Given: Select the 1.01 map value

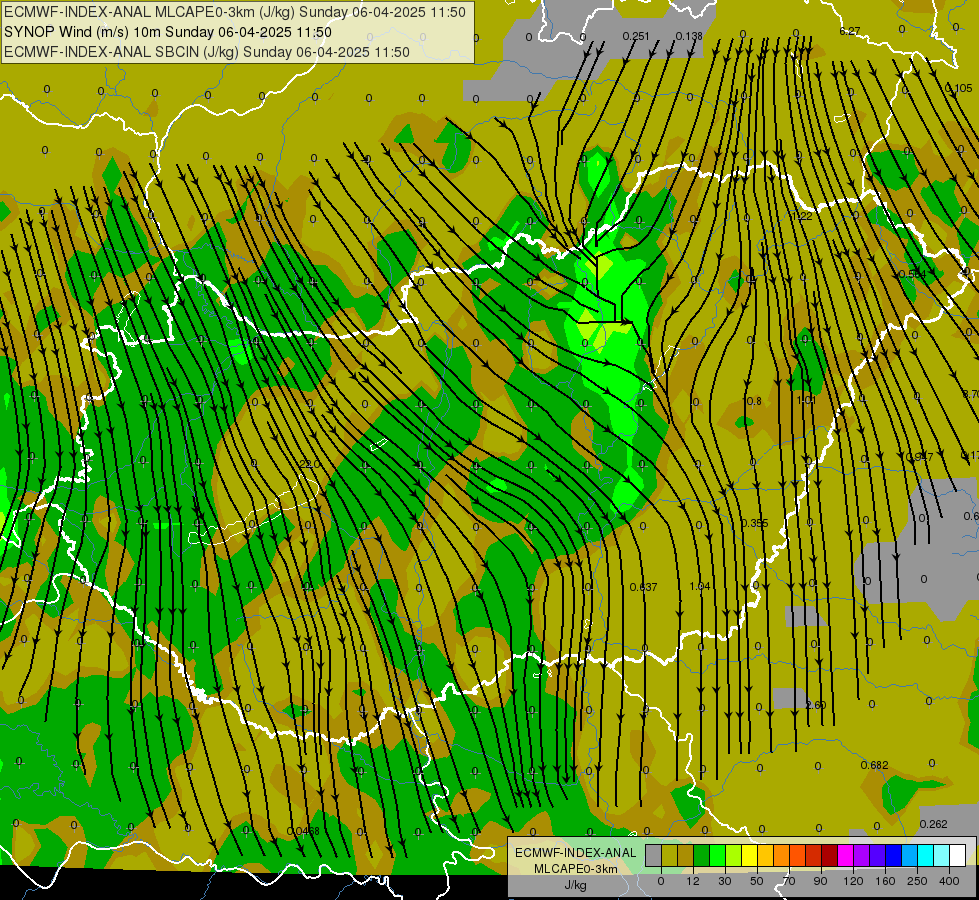Looking at the screenshot, I should [807, 400].
